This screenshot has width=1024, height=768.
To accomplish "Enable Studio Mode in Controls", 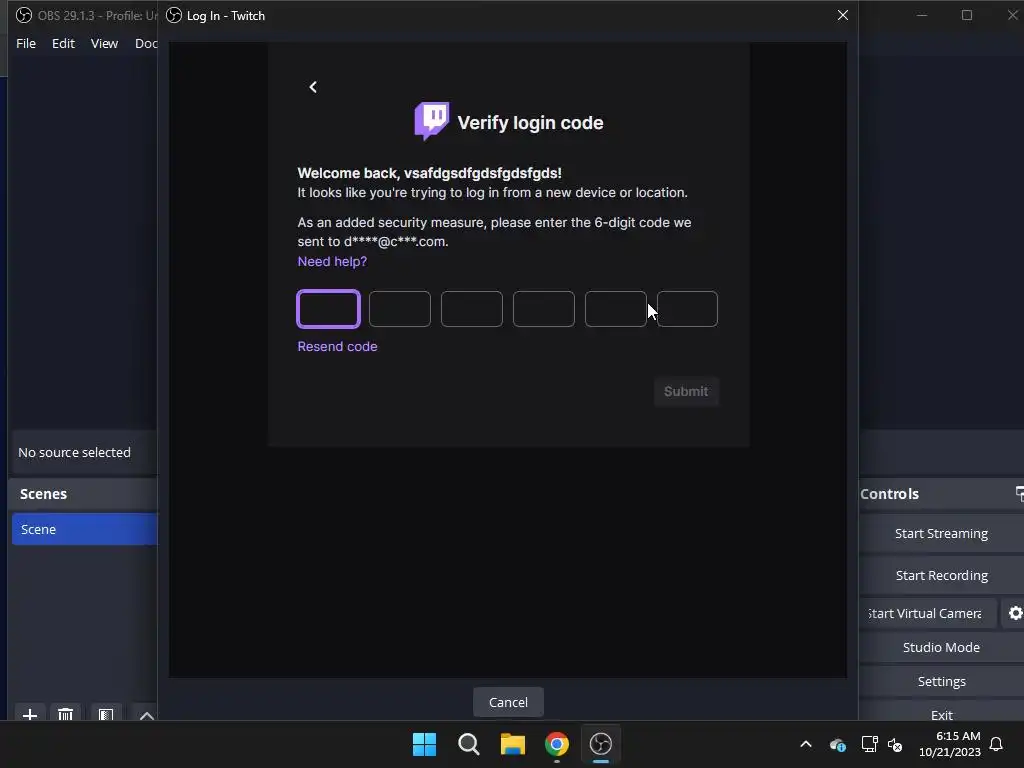I will pos(941,647).
